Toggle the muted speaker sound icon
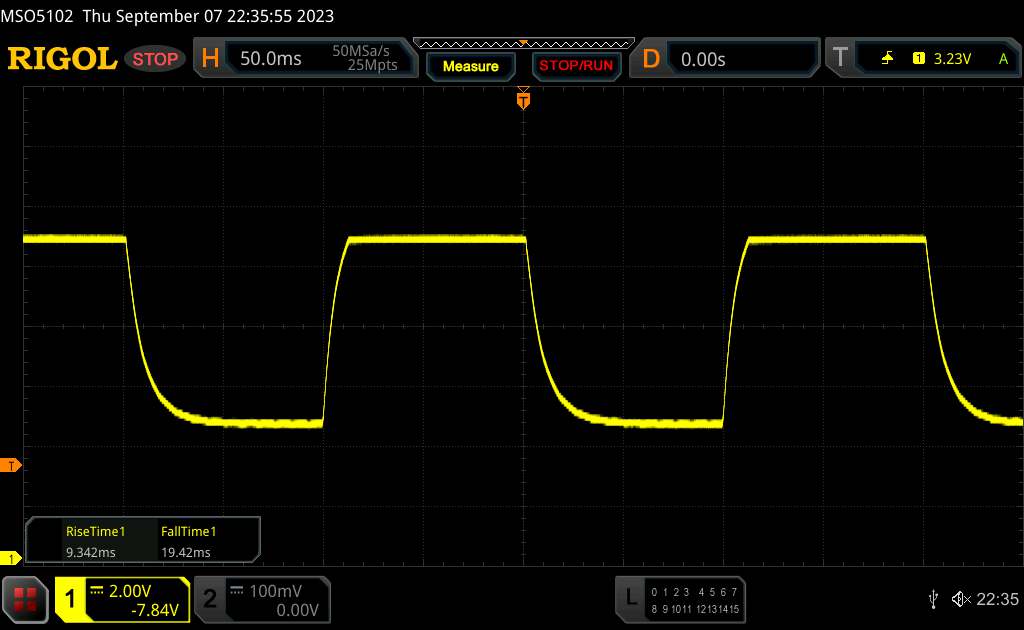1024x630 pixels. (x=960, y=598)
